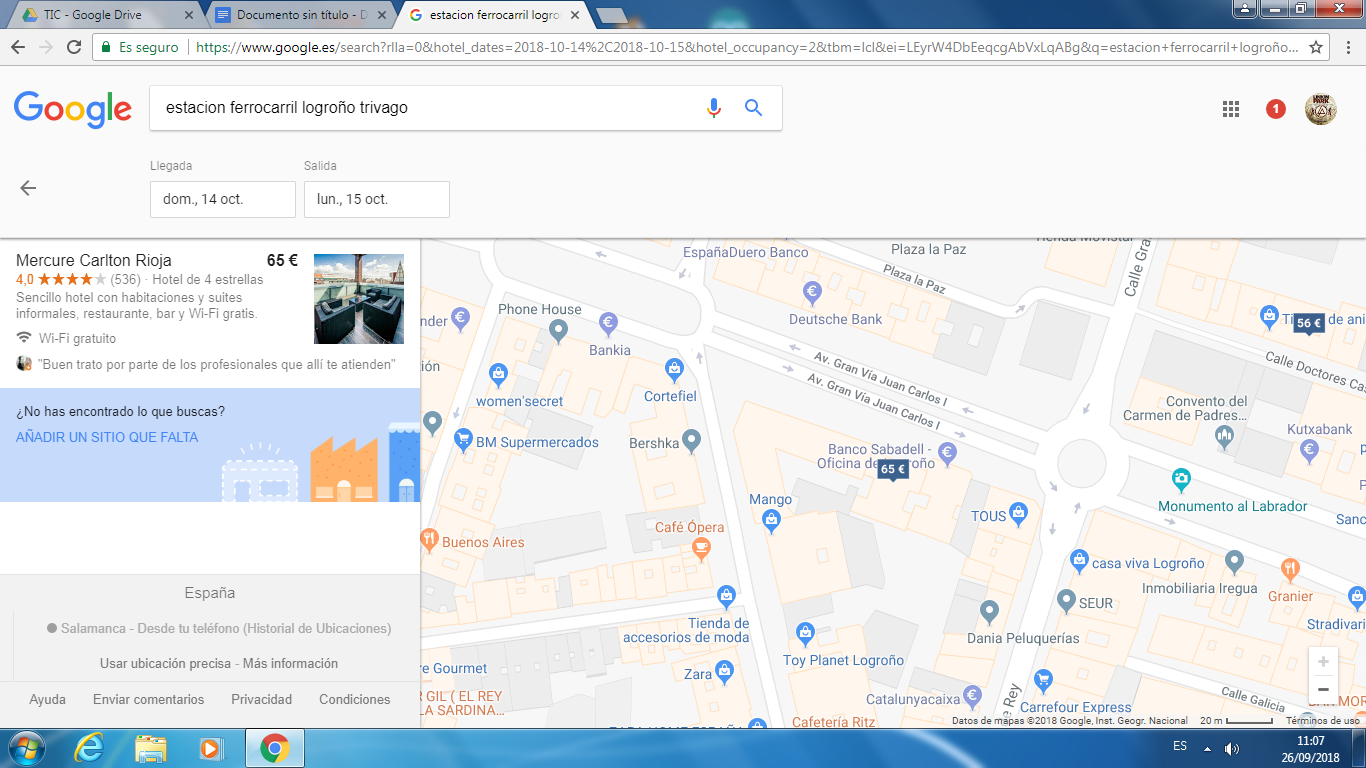
Task: Click the Más información link
Action: [290, 663]
